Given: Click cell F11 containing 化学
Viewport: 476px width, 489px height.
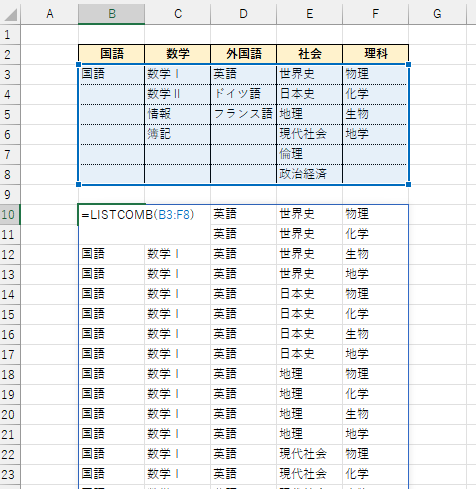Looking at the screenshot, I should point(376,234).
